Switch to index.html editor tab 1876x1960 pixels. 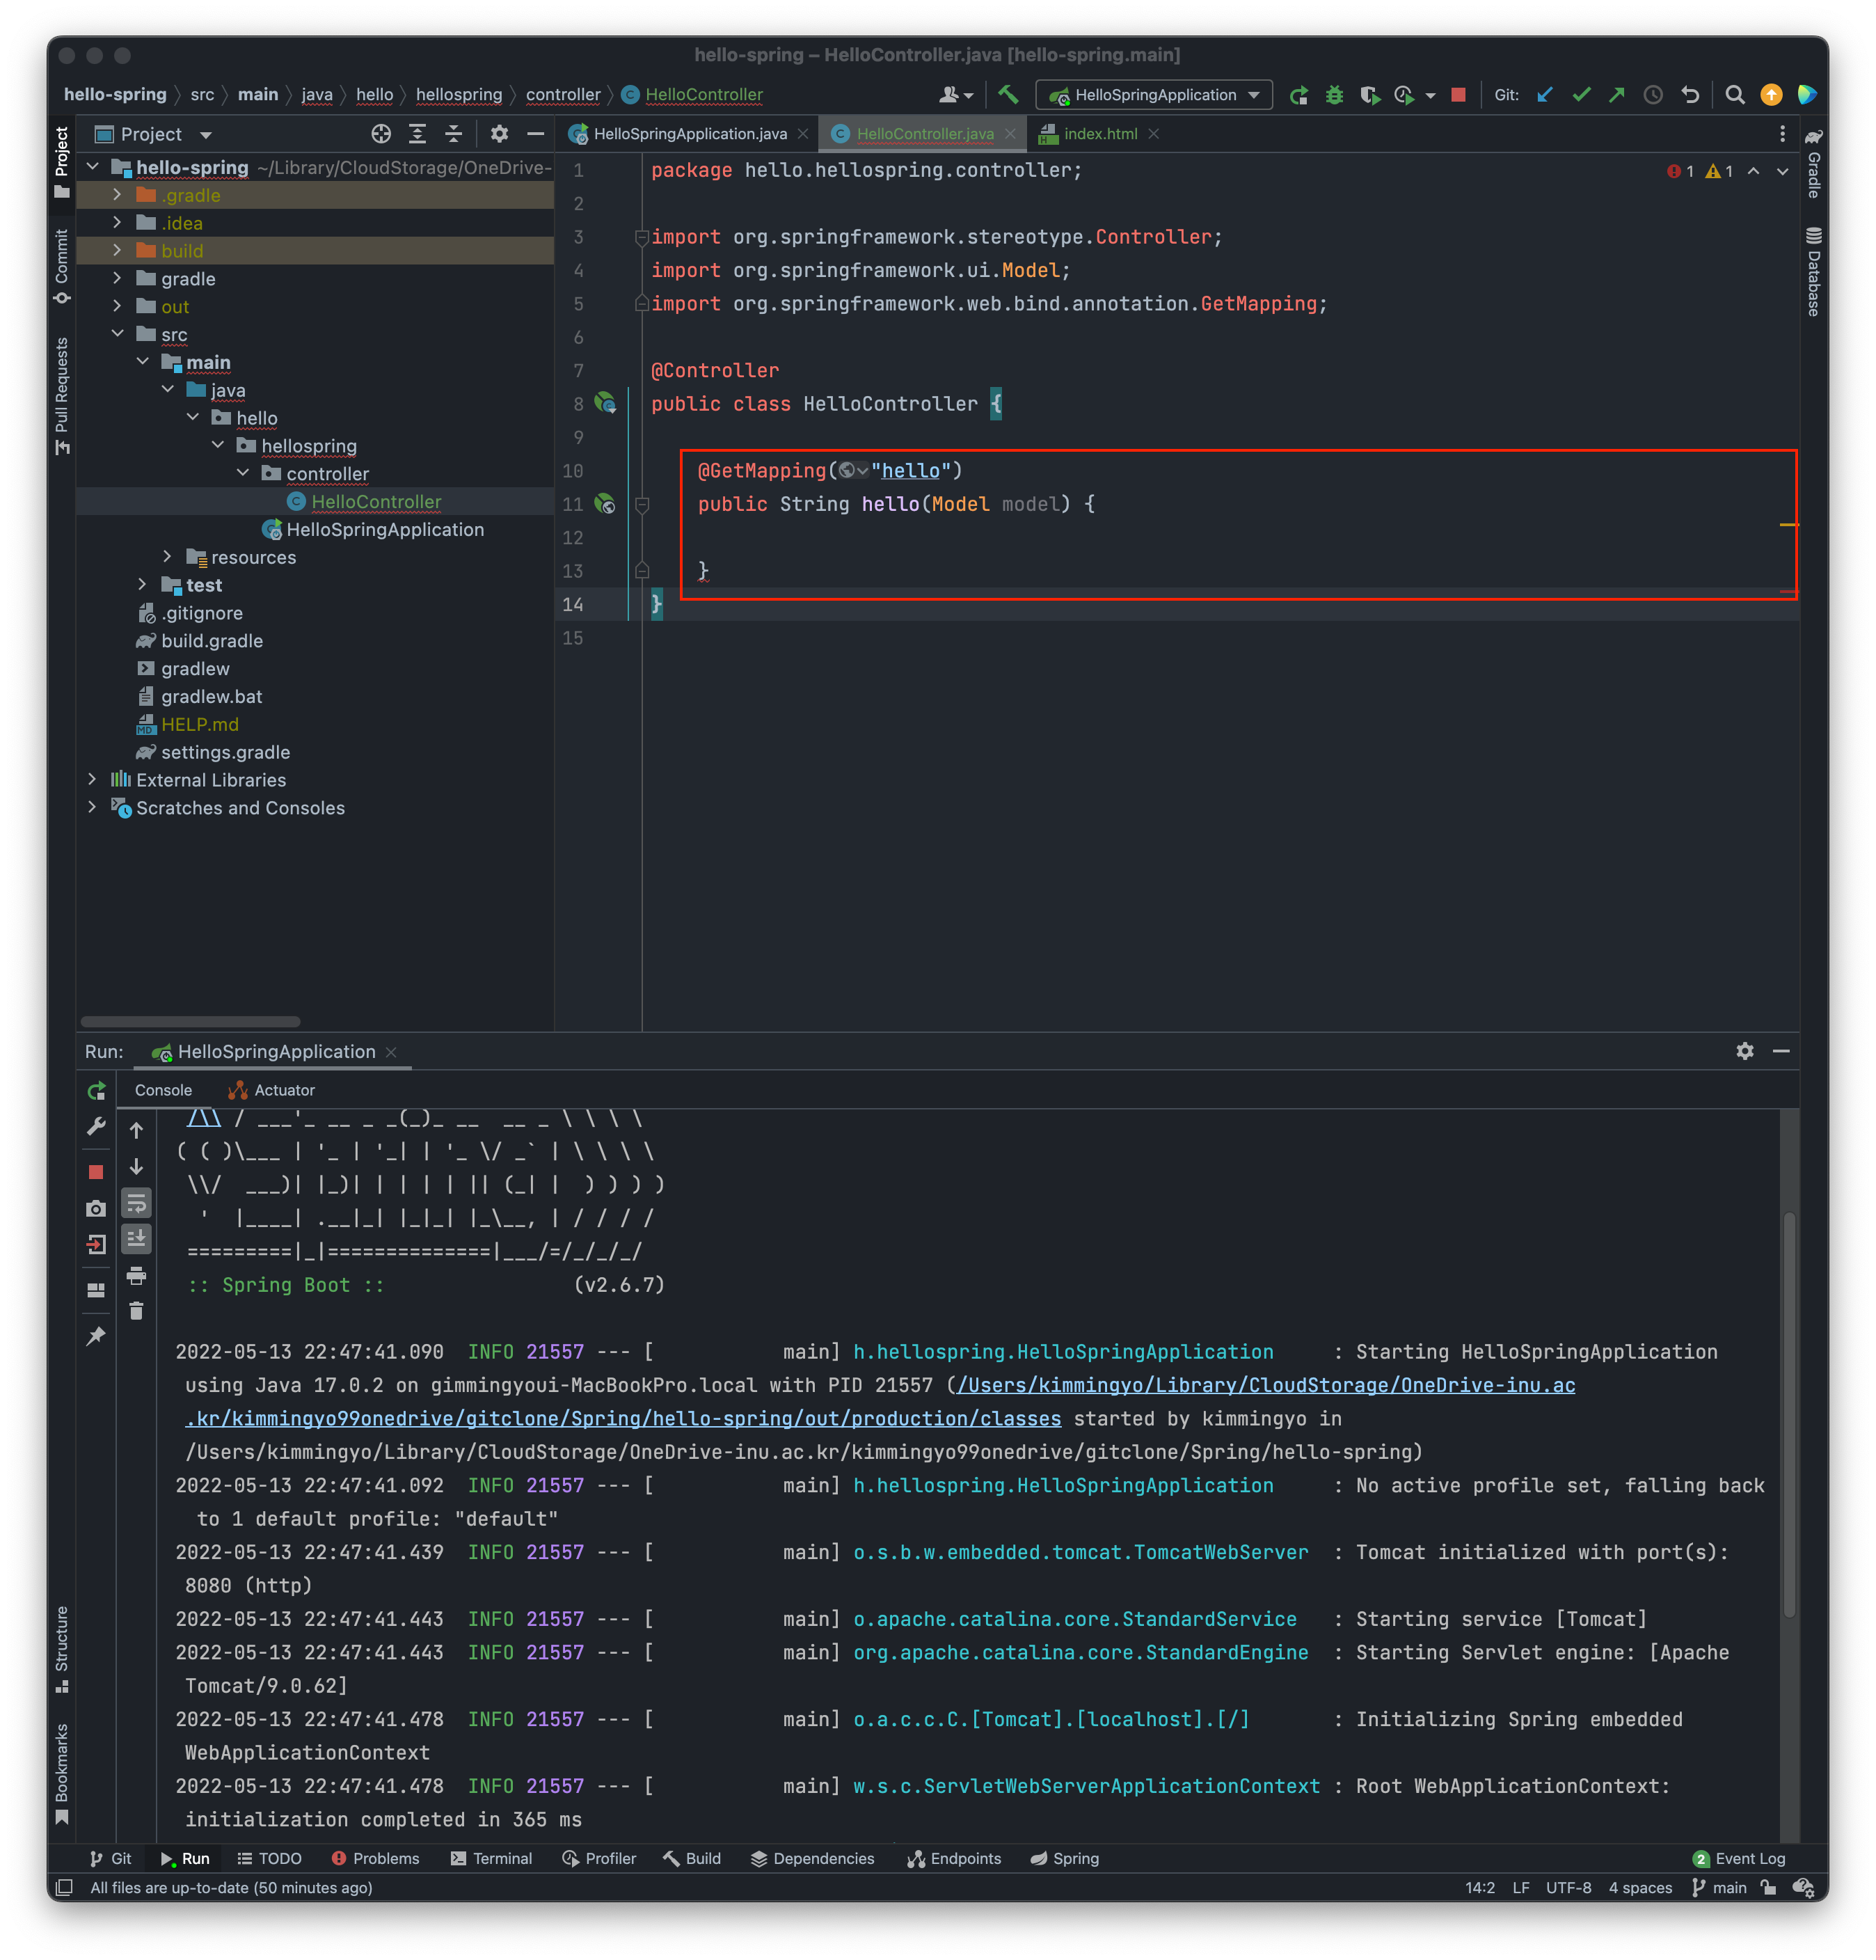1099,134
